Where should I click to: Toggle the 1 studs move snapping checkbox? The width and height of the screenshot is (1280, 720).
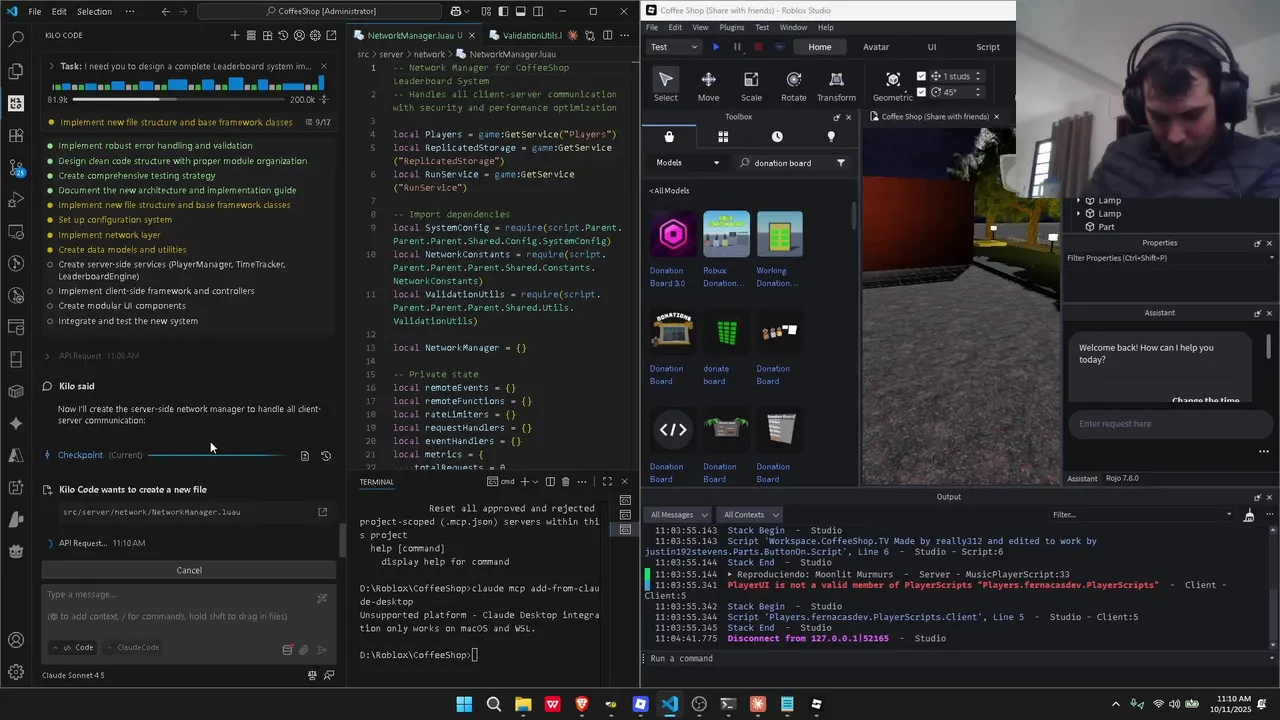(x=921, y=76)
